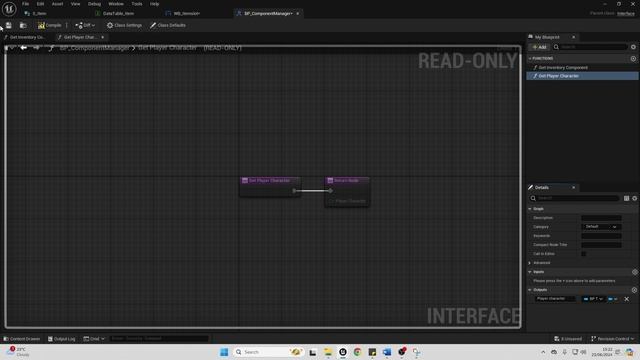The image size is (640, 360).
Task: Open the Category Default dropdown
Action: coord(601,227)
